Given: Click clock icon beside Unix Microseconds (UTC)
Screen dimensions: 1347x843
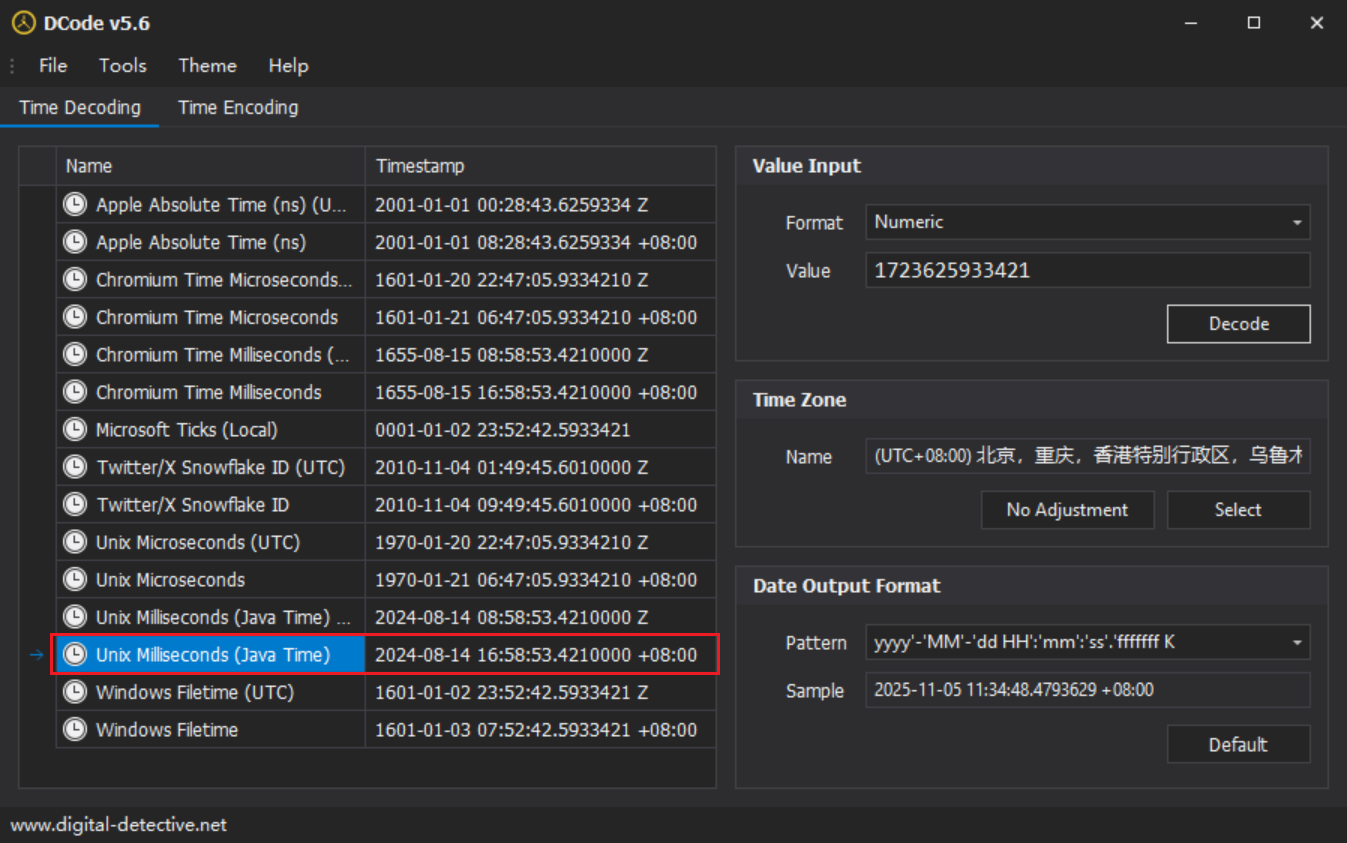Looking at the screenshot, I should pos(75,542).
